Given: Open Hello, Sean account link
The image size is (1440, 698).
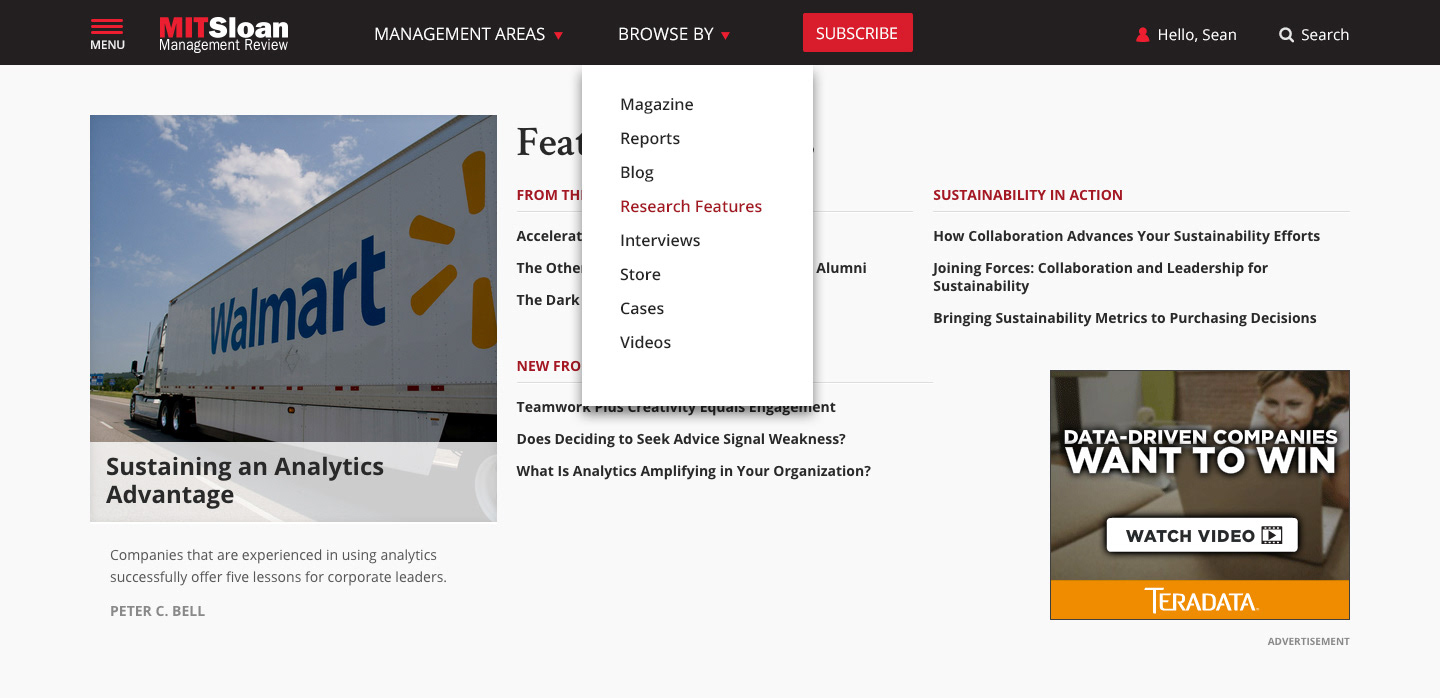Looking at the screenshot, I should click(x=1197, y=35).
